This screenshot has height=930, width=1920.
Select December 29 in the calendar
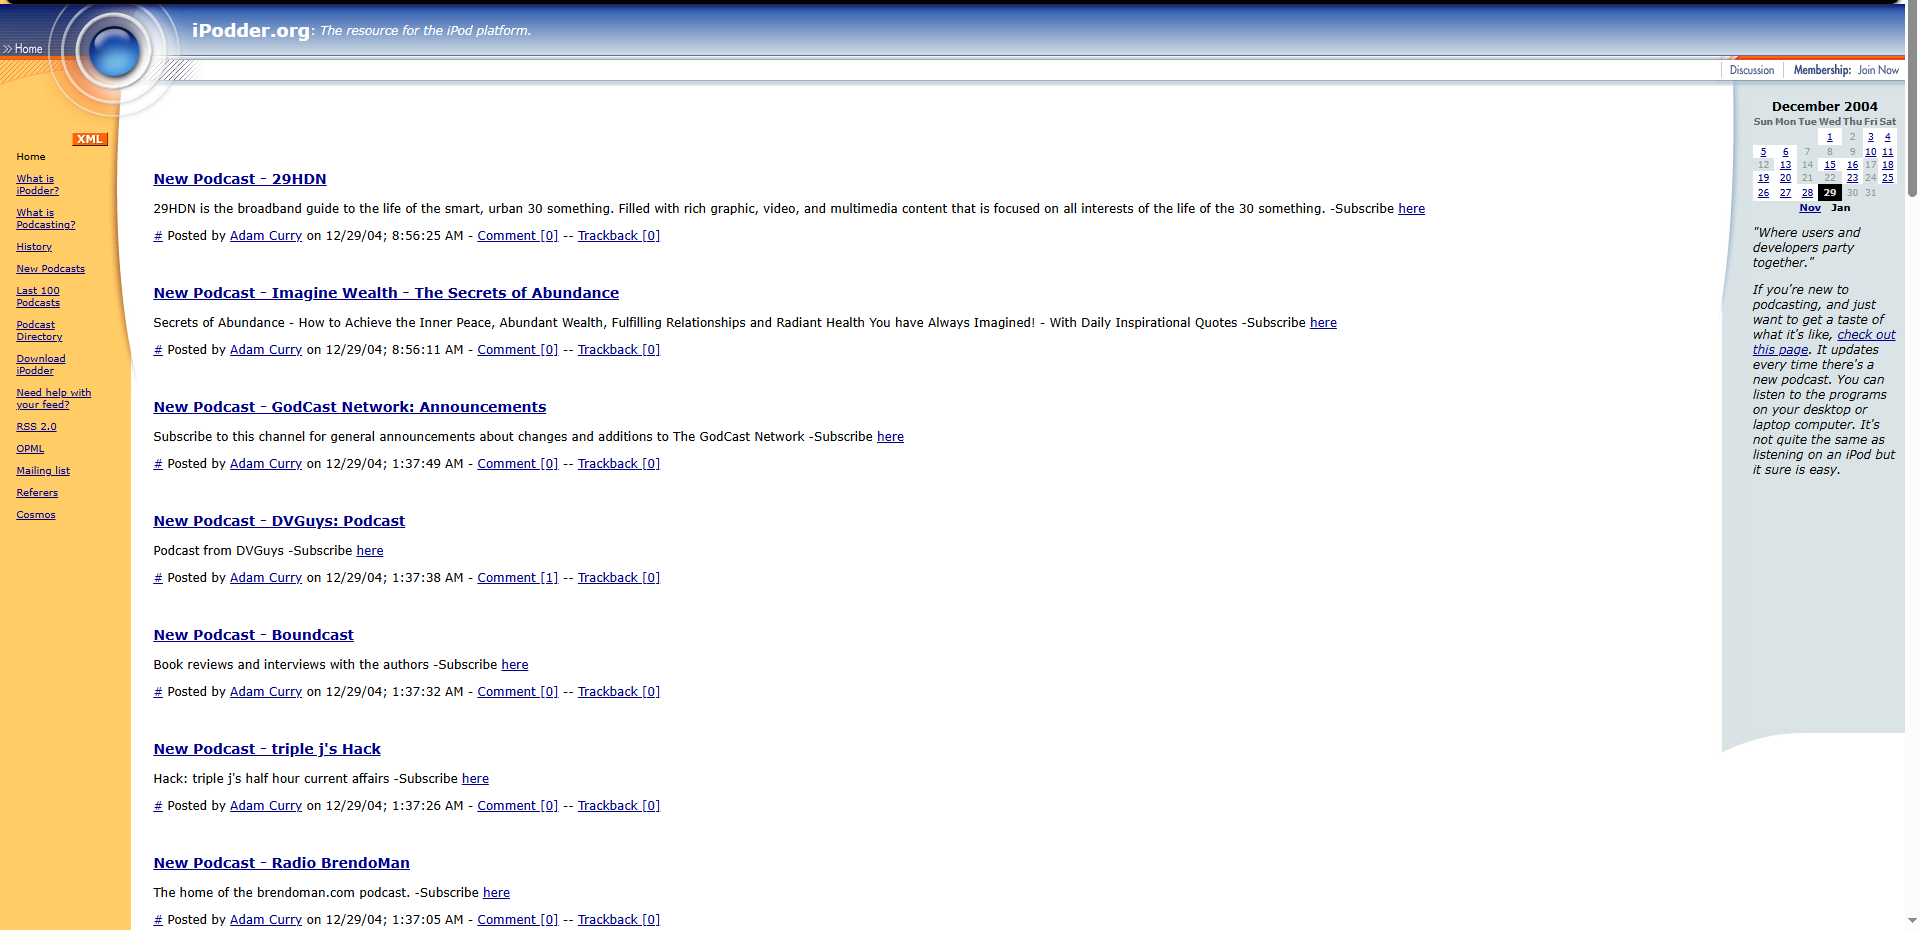(1829, 193)
